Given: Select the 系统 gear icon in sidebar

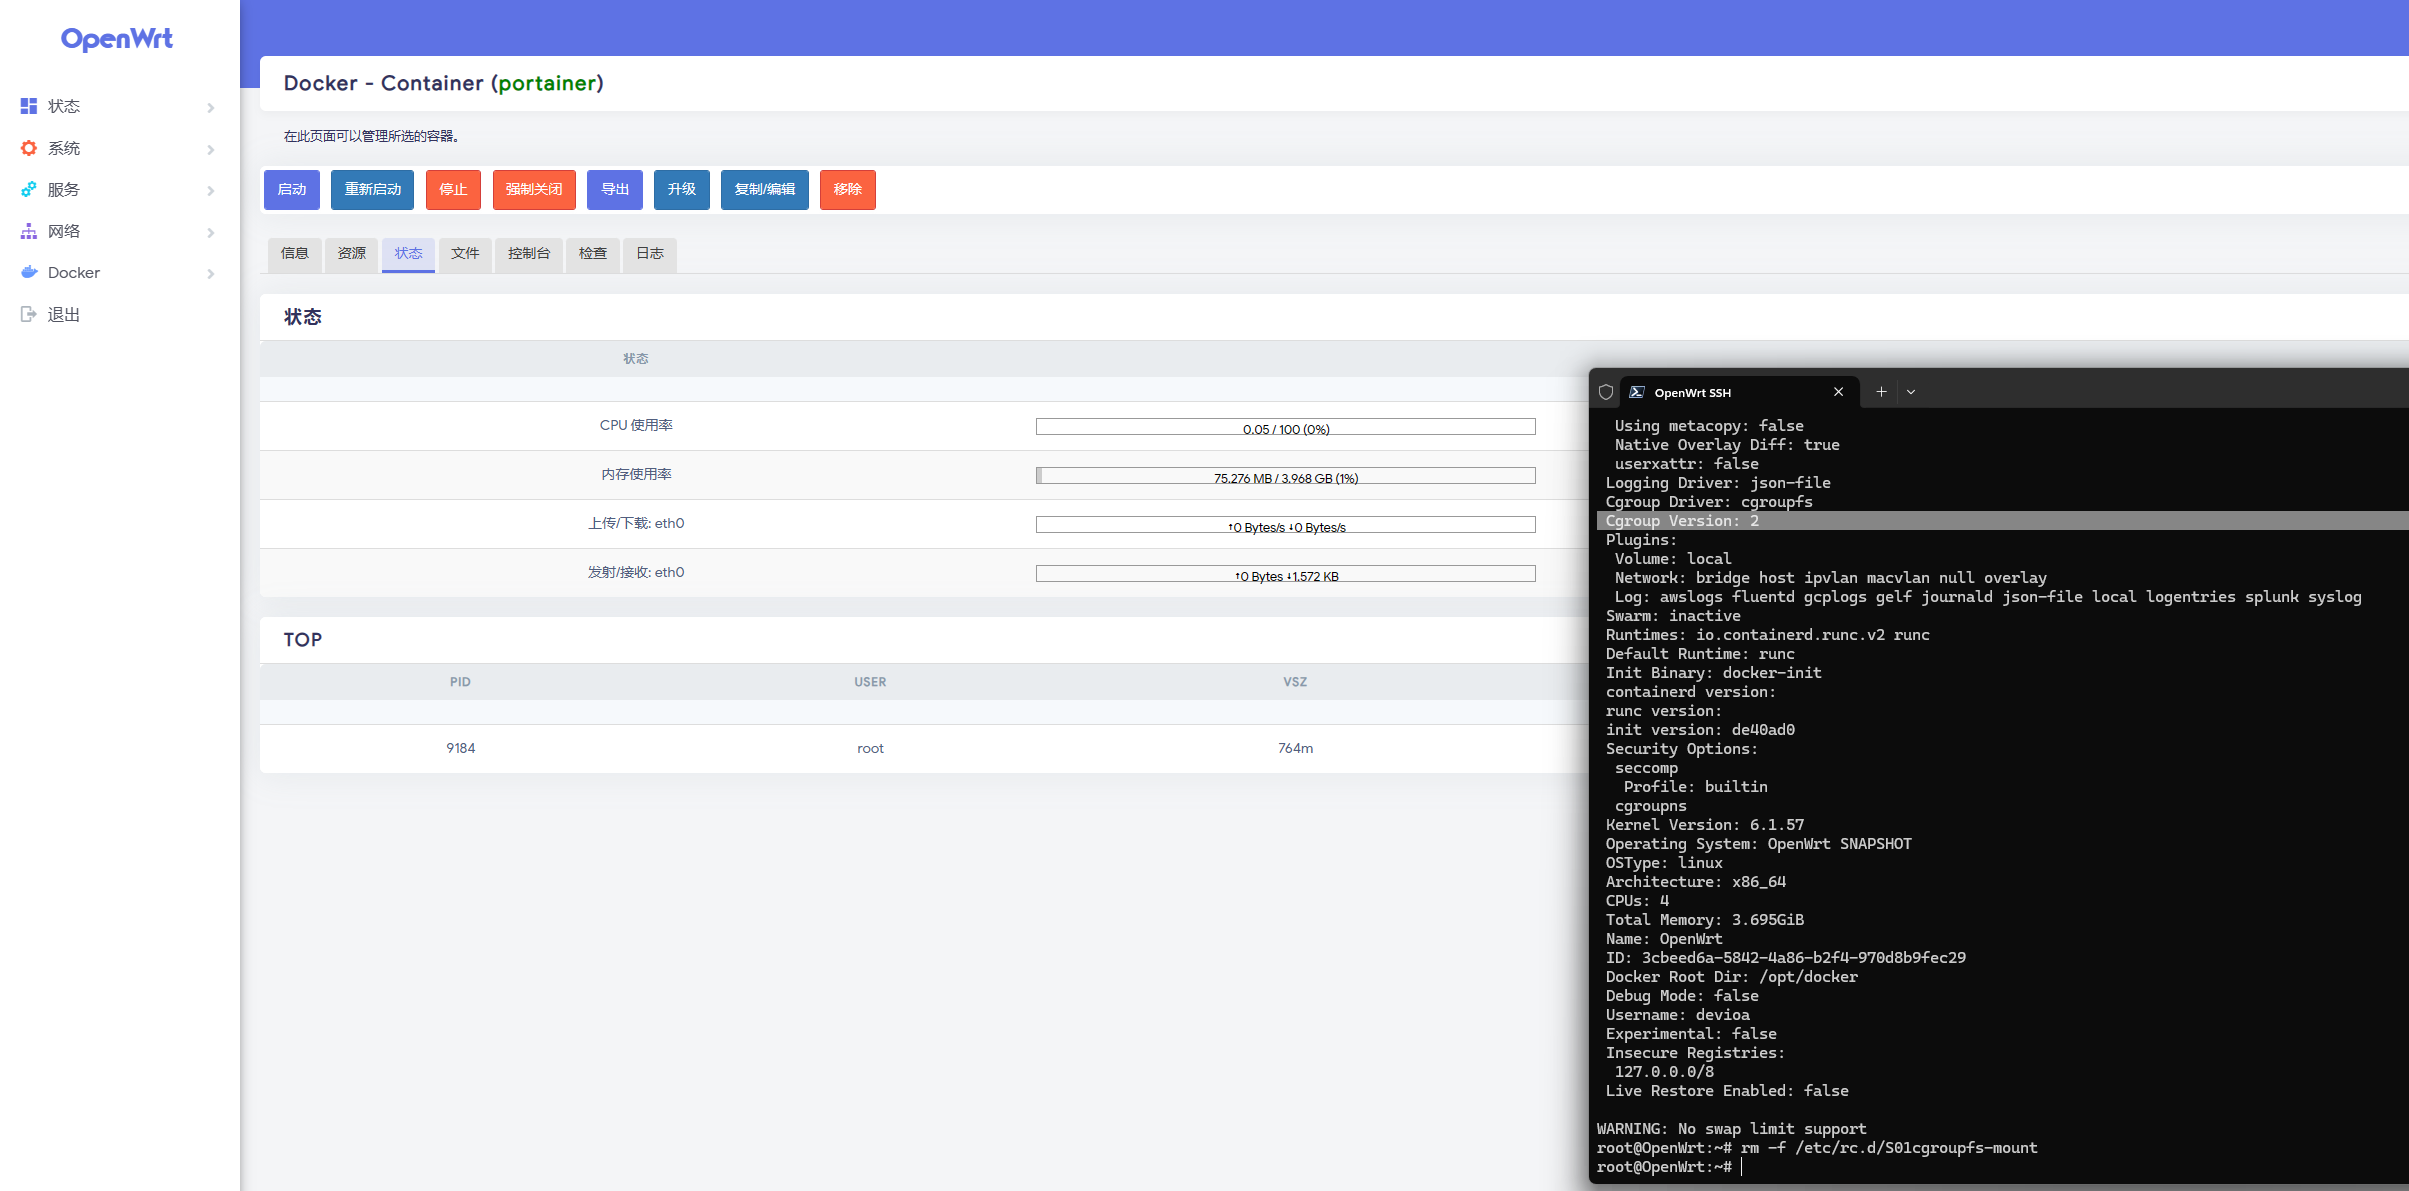Looking at the screenshot, I should (x=27, y=147).
